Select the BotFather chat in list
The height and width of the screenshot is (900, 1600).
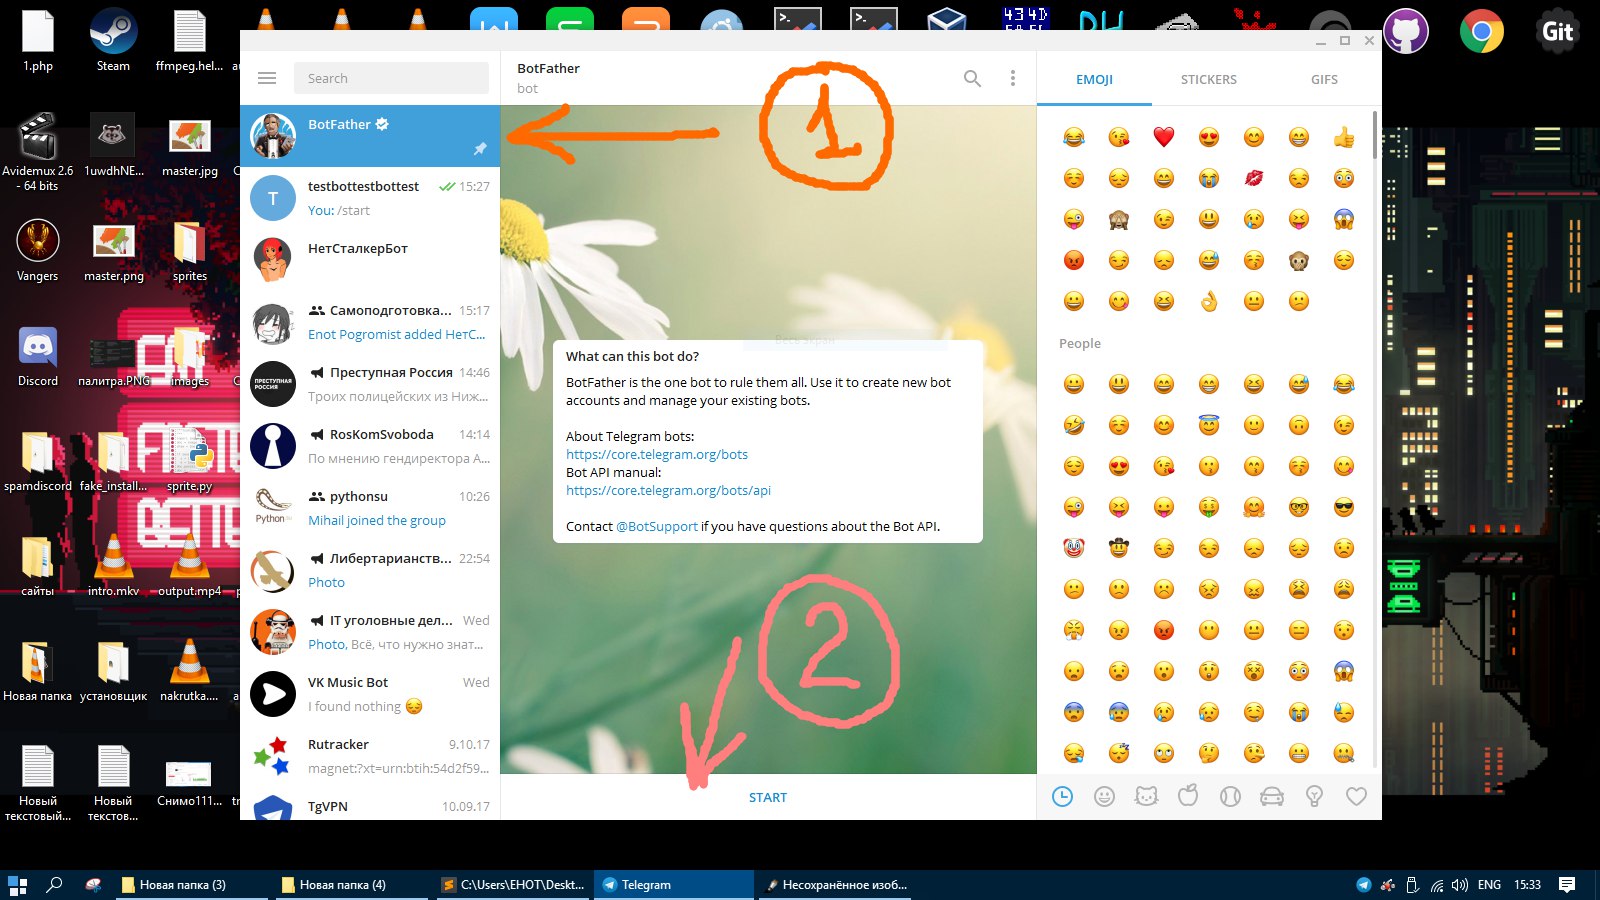[370, 136]
